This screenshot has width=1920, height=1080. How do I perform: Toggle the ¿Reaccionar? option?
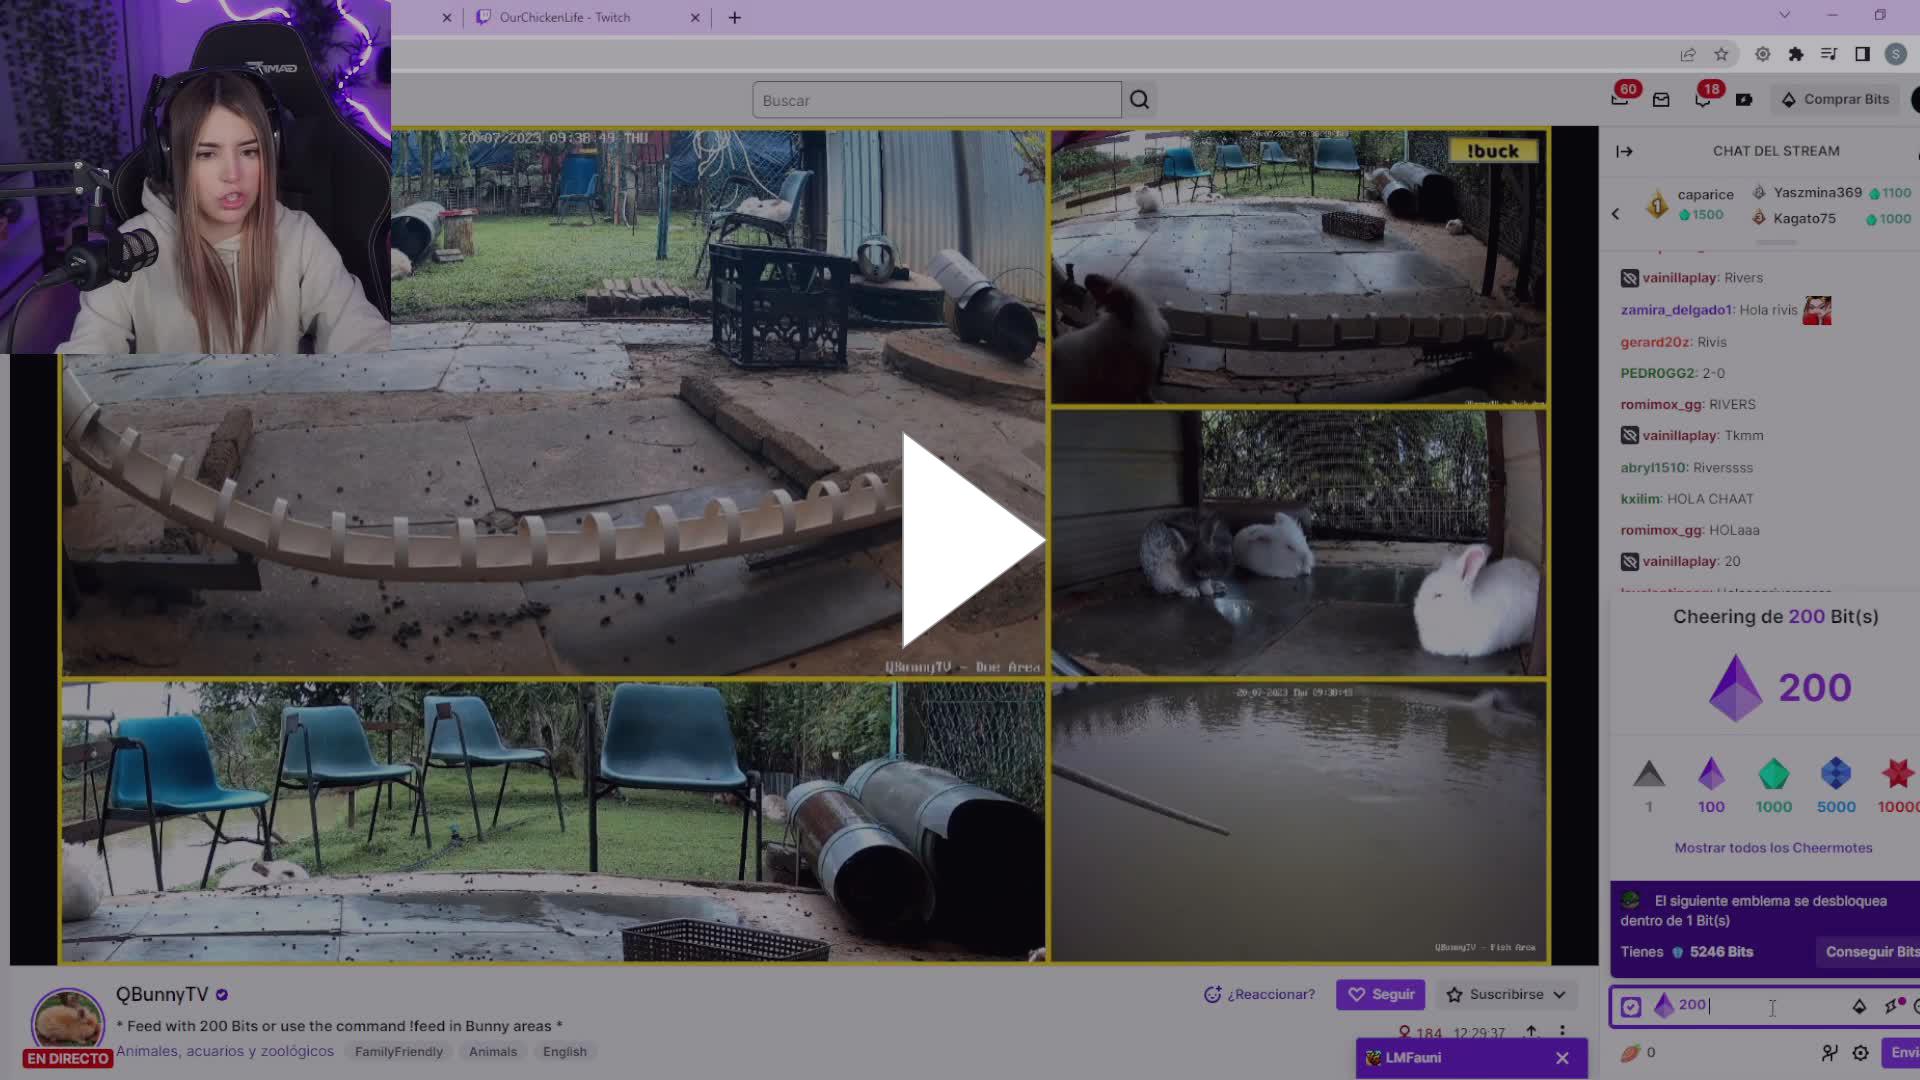[1258, 994]
